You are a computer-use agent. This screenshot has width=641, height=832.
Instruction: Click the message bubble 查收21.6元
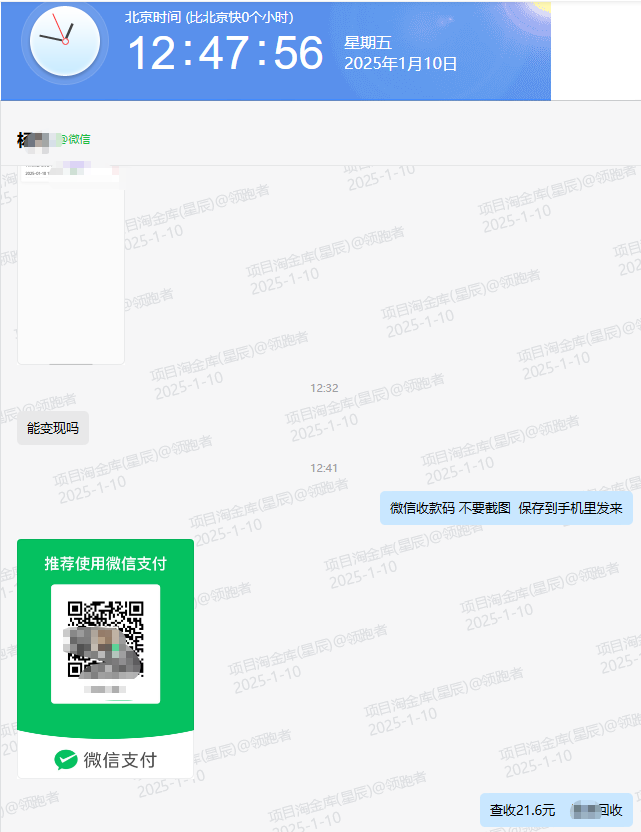(x=556, y=810)
